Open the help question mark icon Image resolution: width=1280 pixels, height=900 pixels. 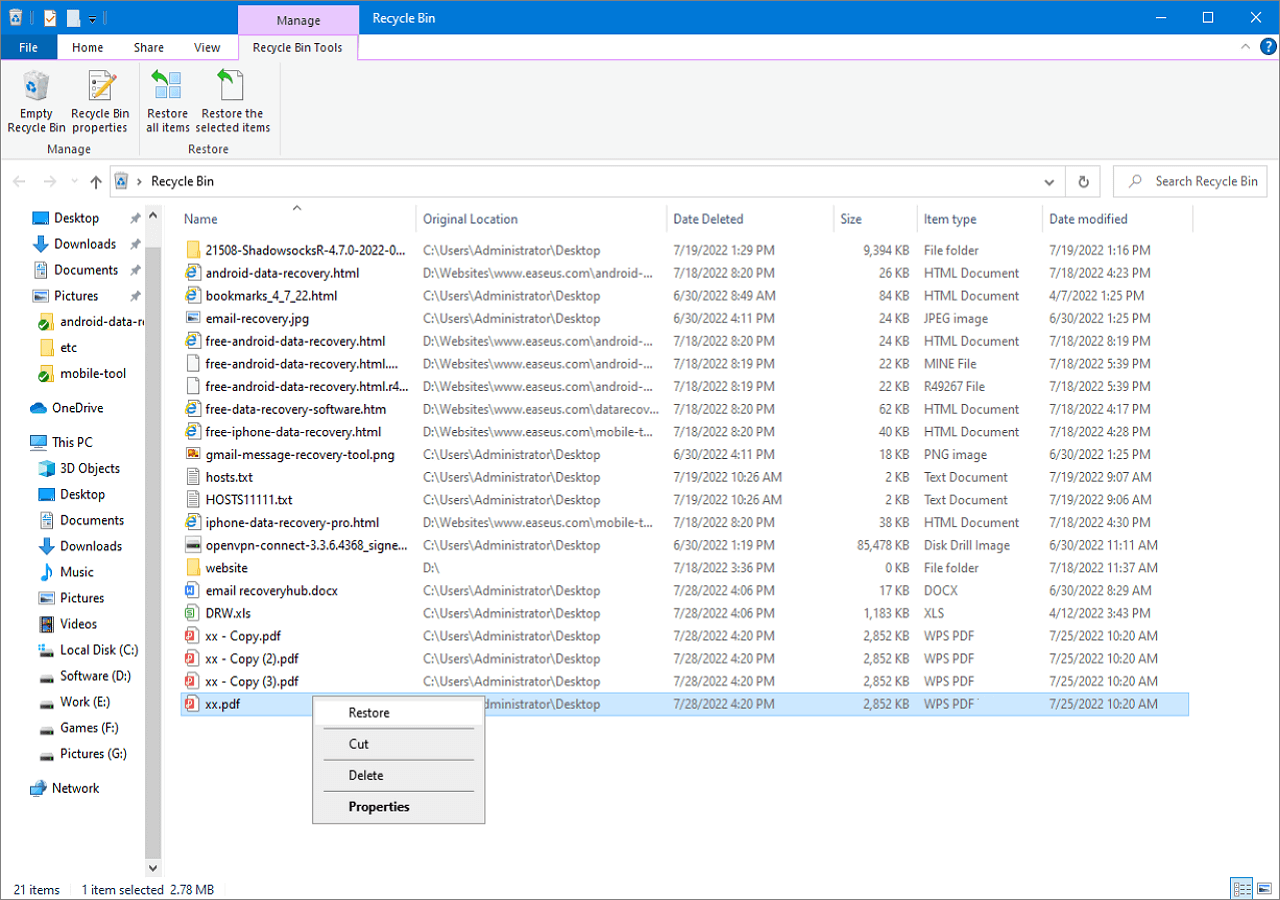(x=1265, y=47)
